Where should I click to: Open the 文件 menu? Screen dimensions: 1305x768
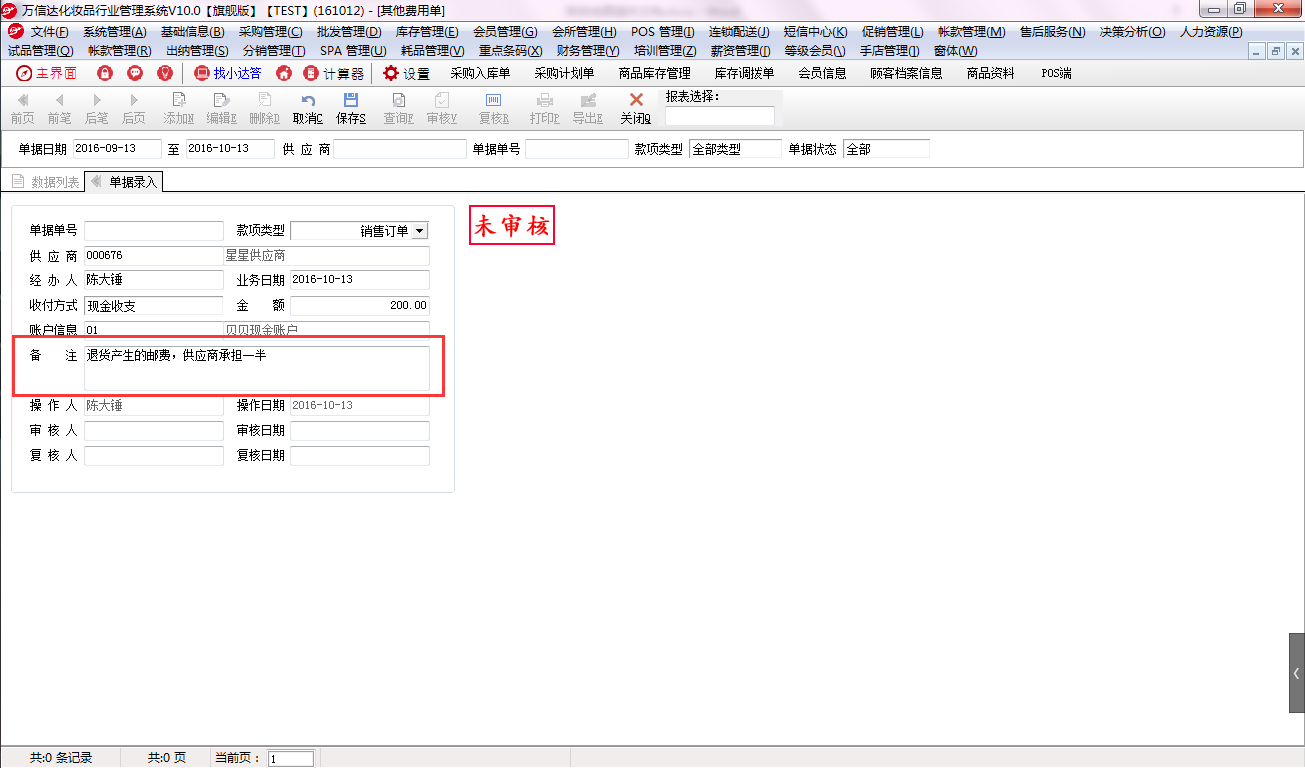click(x=49, y=32)
